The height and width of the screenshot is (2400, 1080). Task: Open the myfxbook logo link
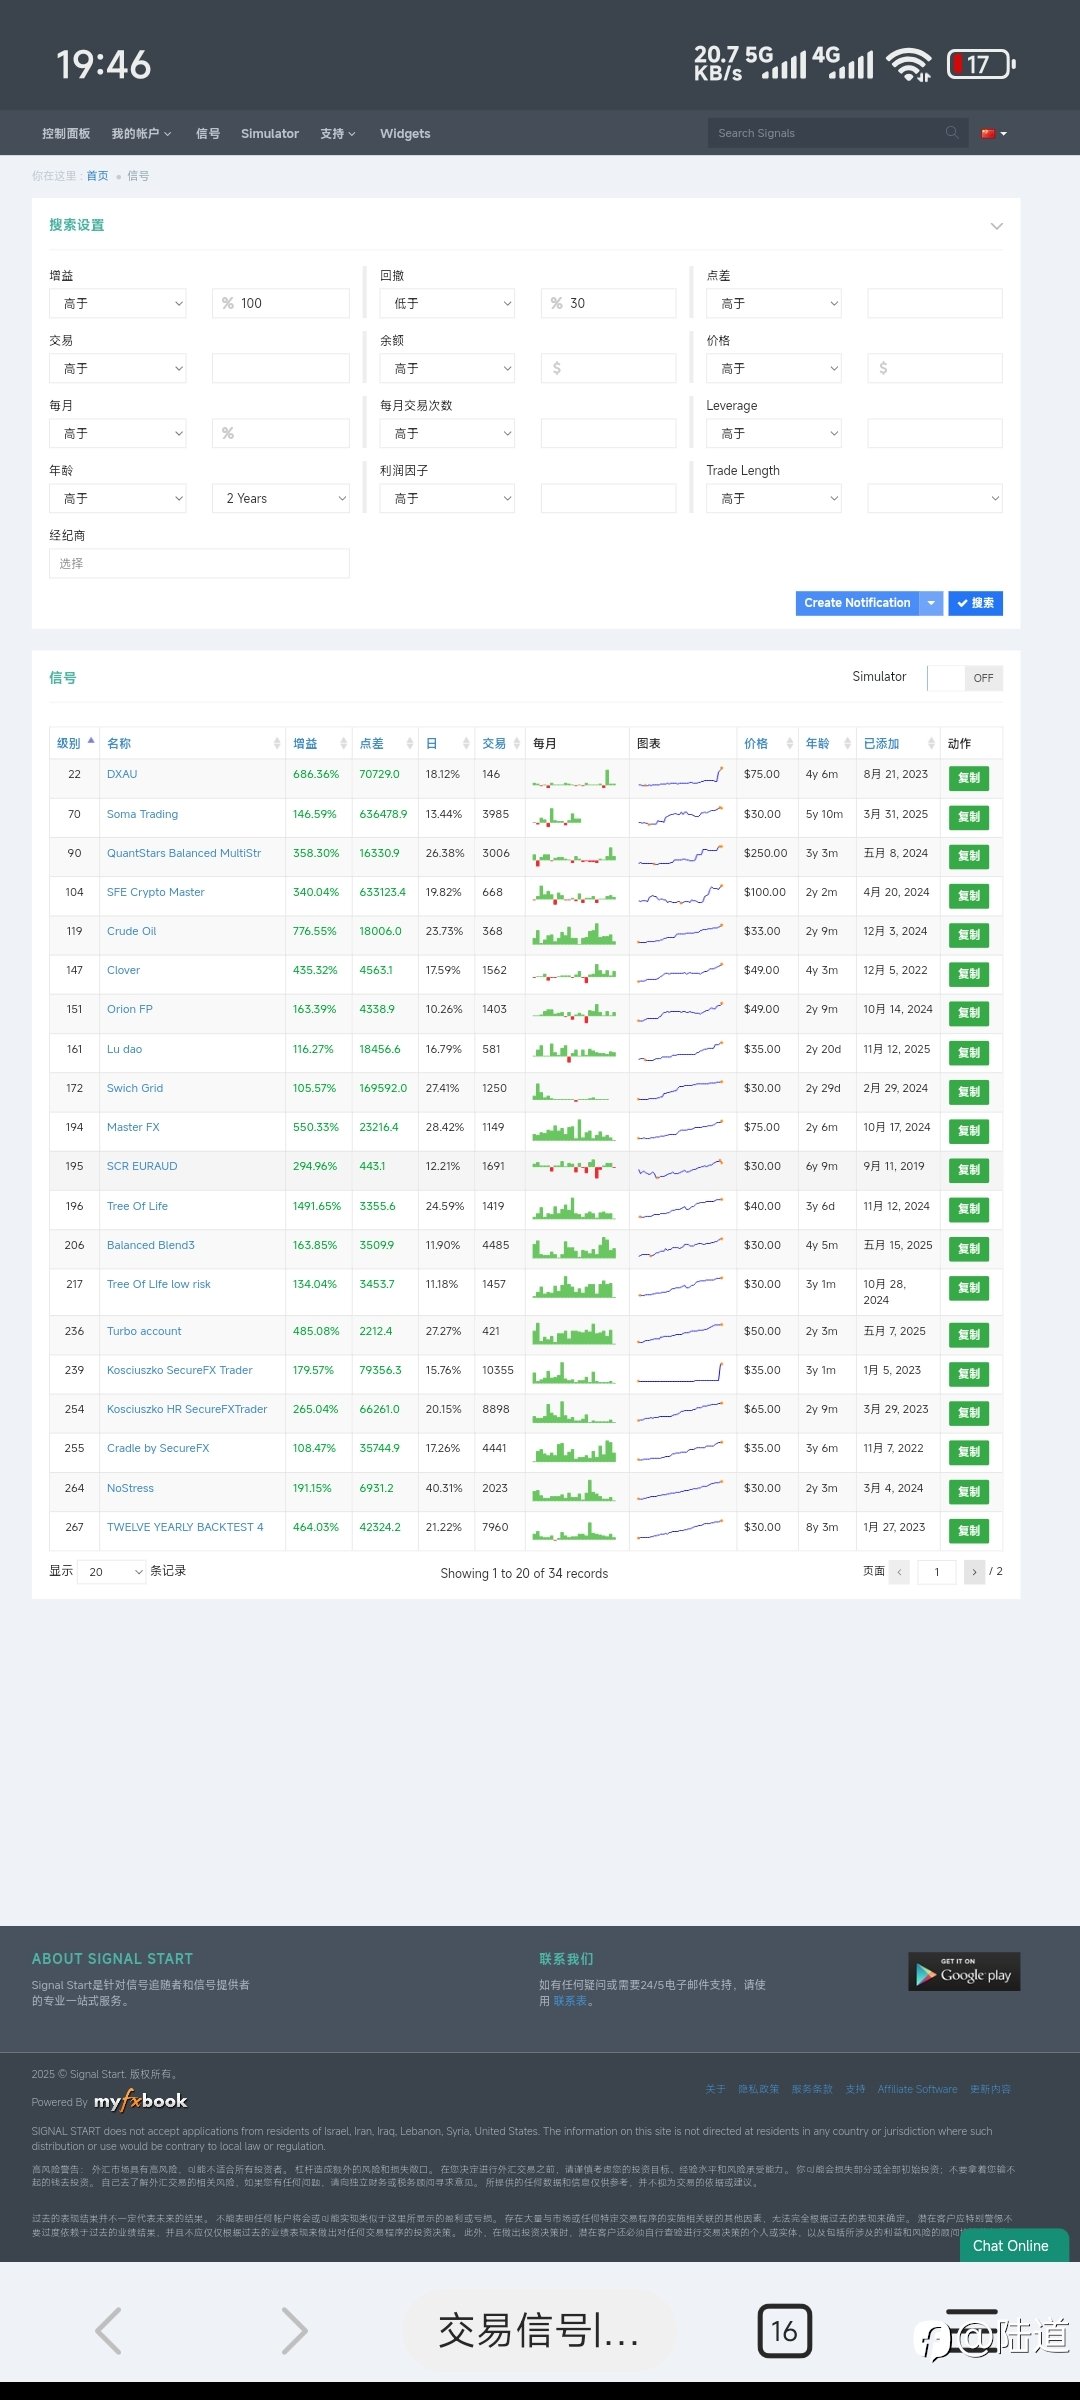pos(141,2101)
